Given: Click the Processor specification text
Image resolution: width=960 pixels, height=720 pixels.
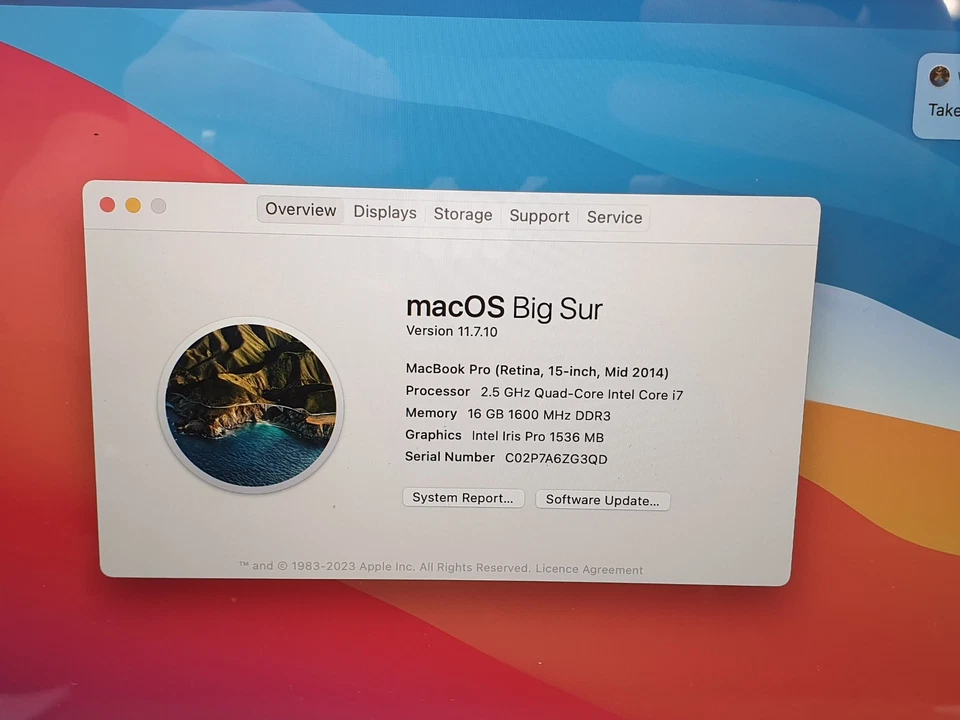Looking at the screenshot, I should 543,393.
